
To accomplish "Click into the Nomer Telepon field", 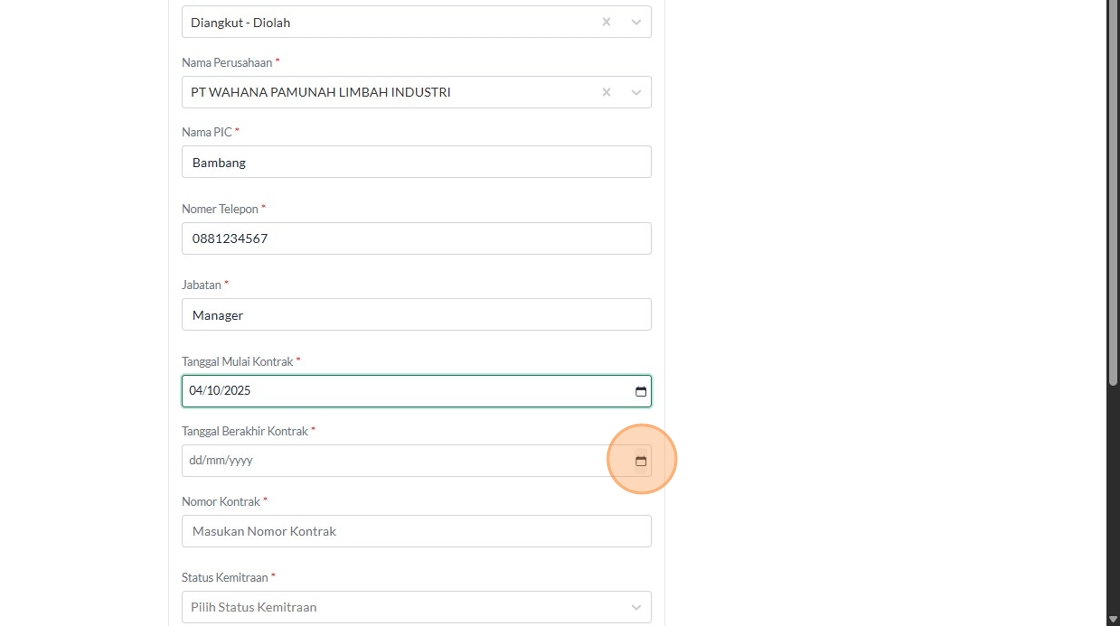I will pyautogui.click(x=416, y=239).
